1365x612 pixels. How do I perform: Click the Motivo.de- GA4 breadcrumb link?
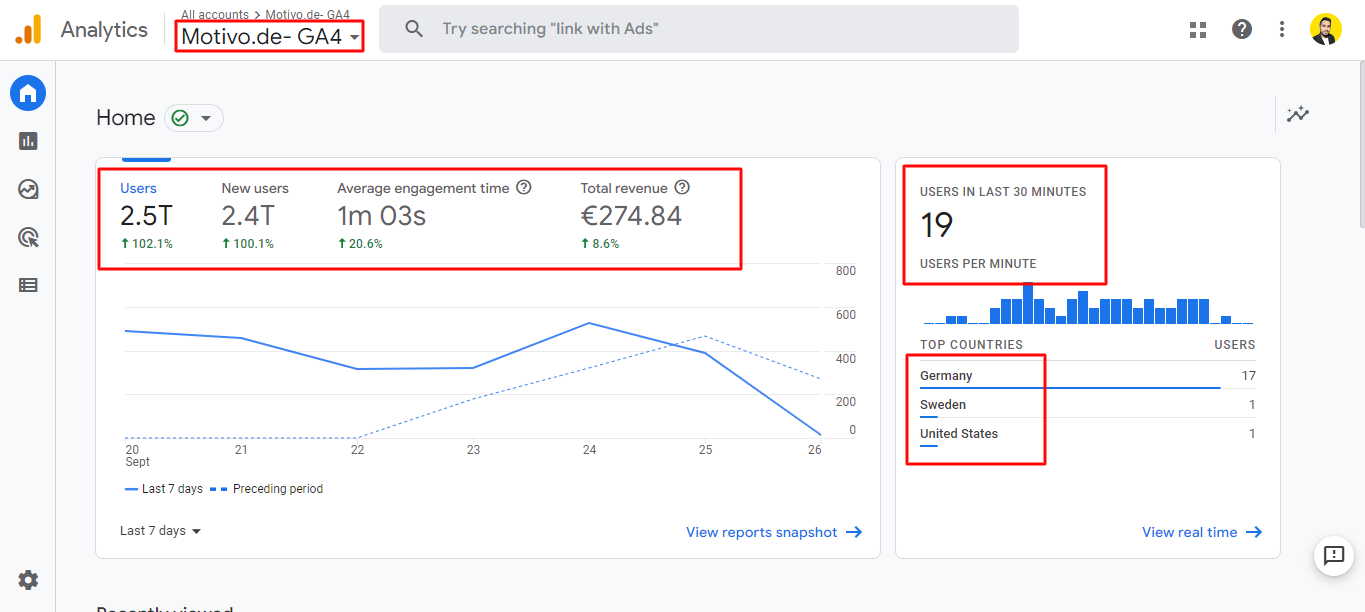[307, 15]
